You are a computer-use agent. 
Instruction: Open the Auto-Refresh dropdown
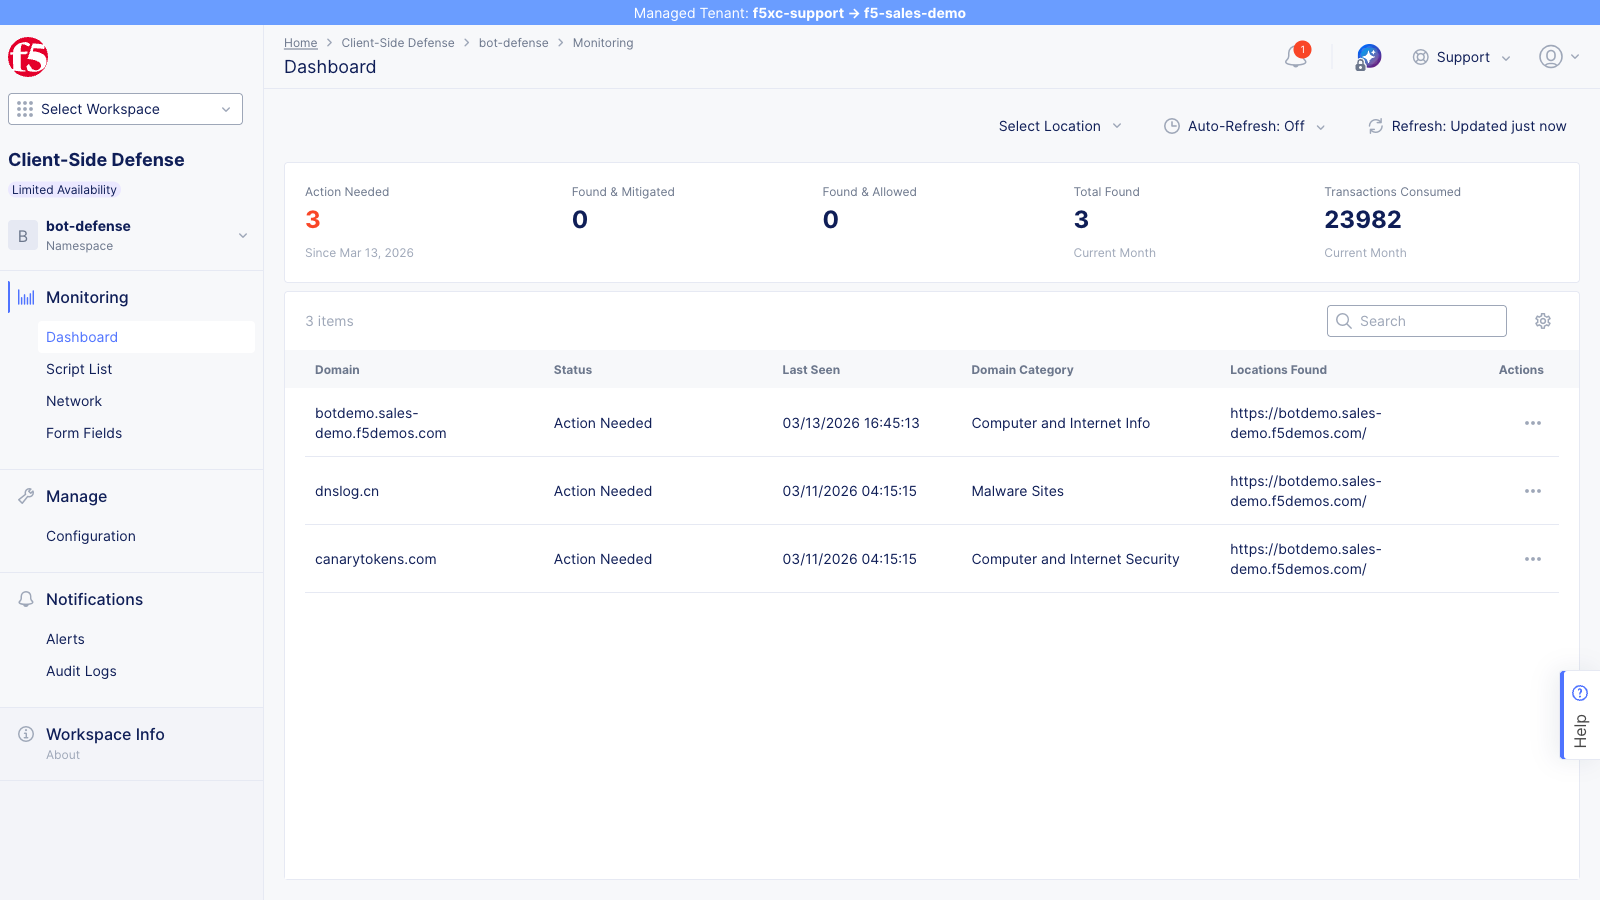[1244, 126]
